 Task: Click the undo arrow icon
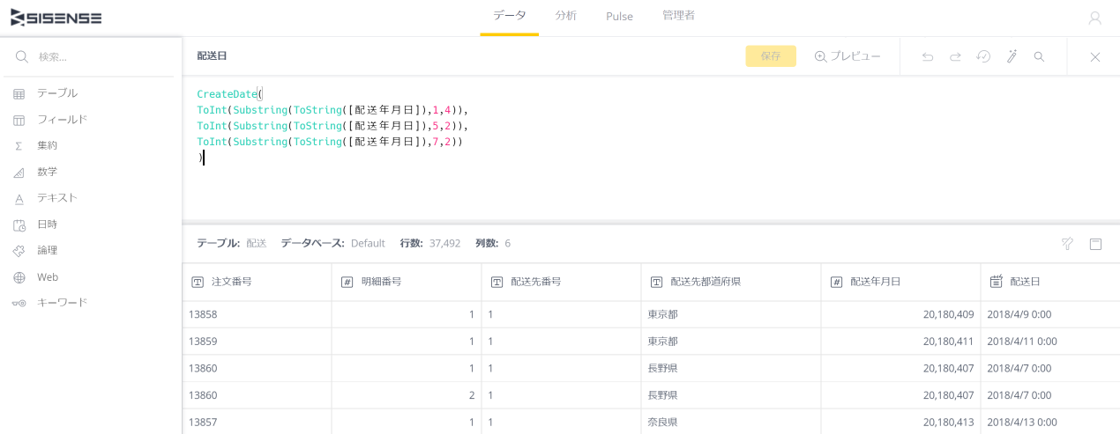pos(928,57)
